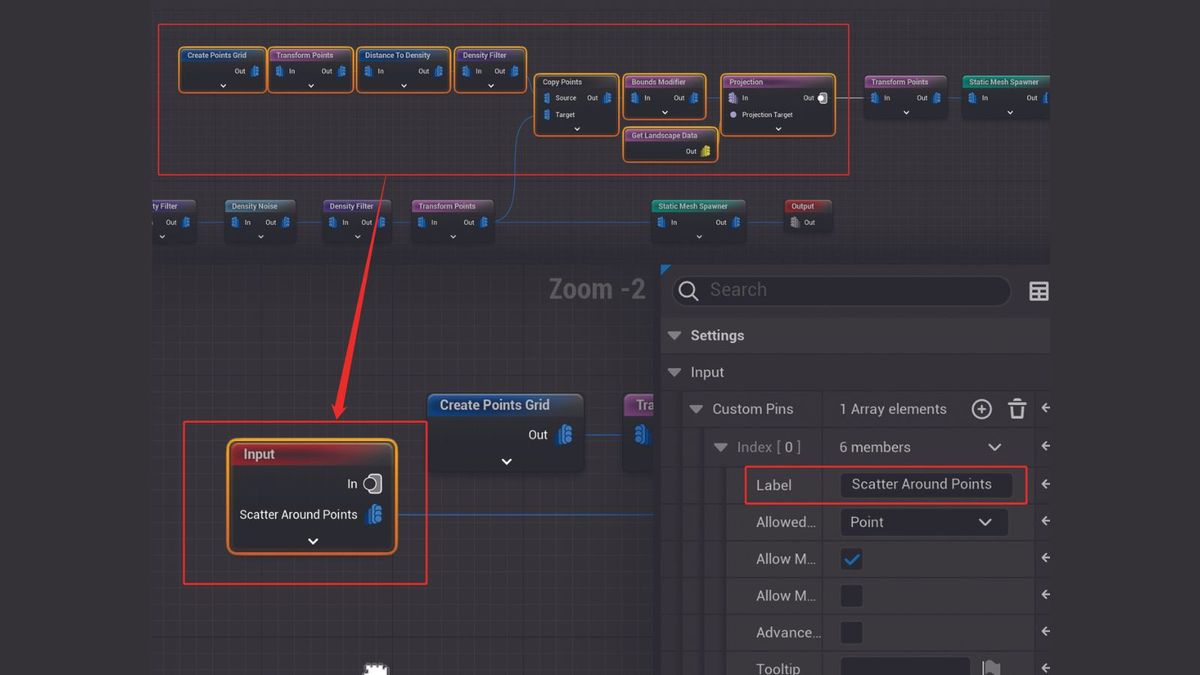The image size is (1200, 675).
Task: Collapse the Settings section
Action: click(674, 335)
